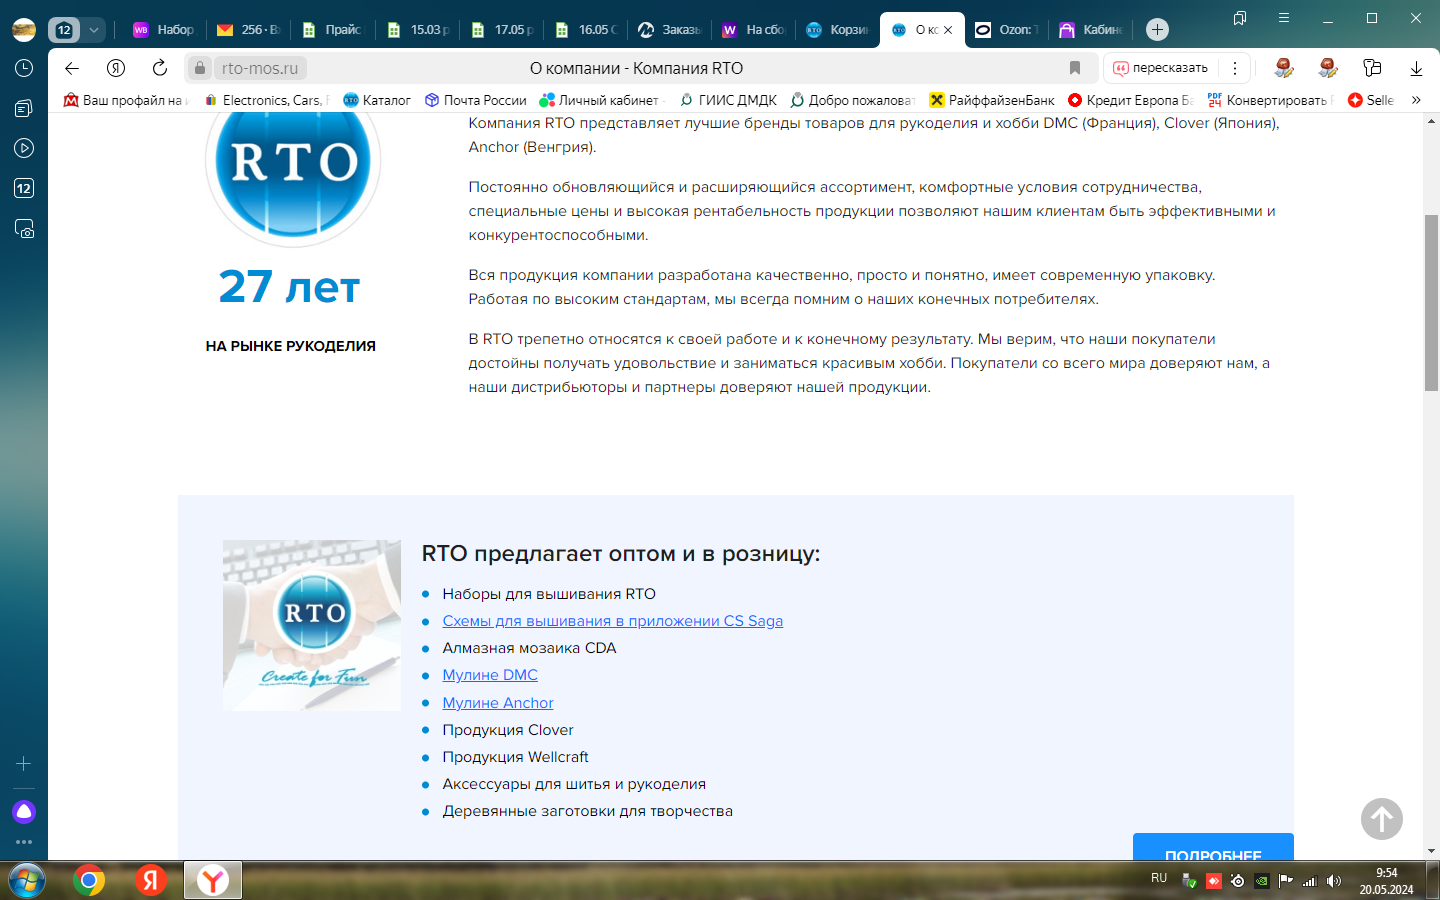Open the red Yandex icon in taskbar
This screenshot has height=900, width=1440.
click(x=151, y=880)
